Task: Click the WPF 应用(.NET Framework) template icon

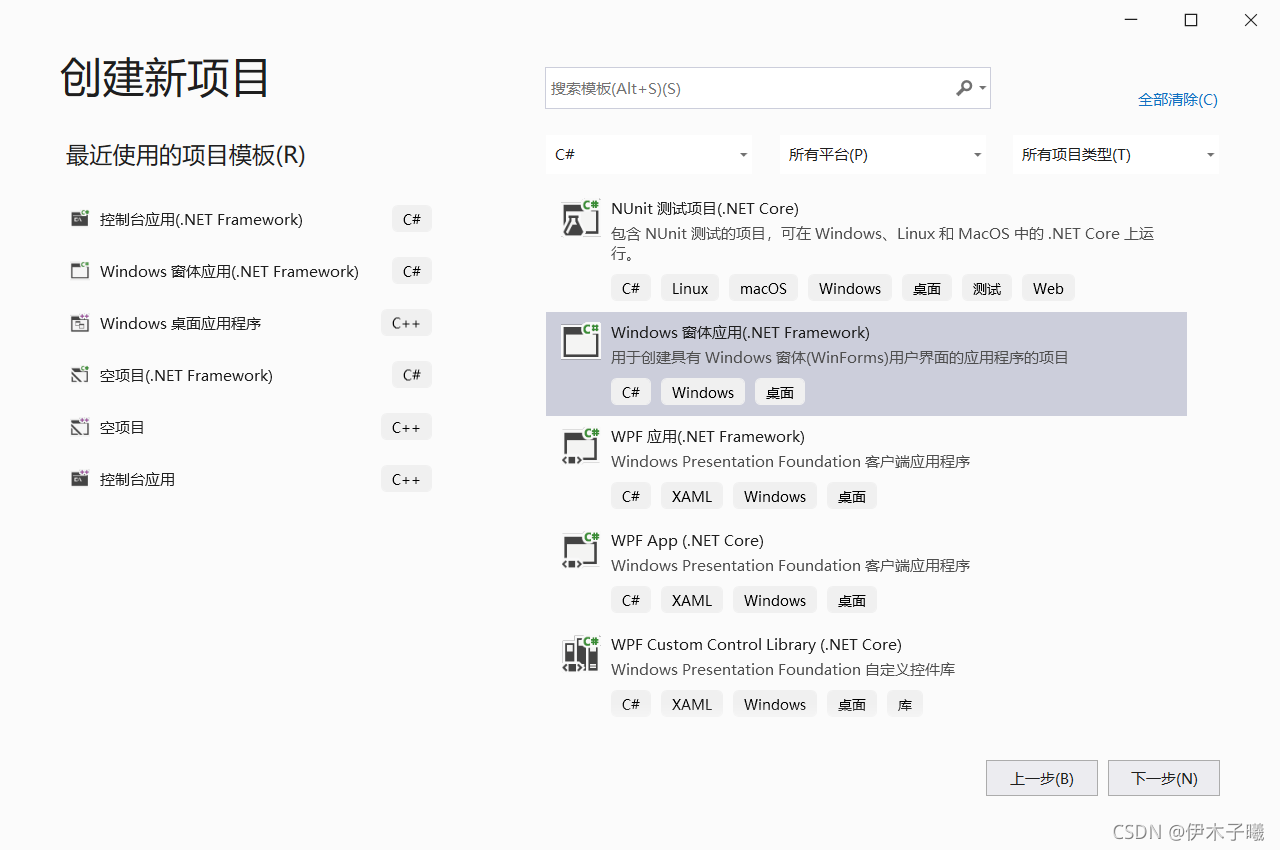Action: coord(581,446)
